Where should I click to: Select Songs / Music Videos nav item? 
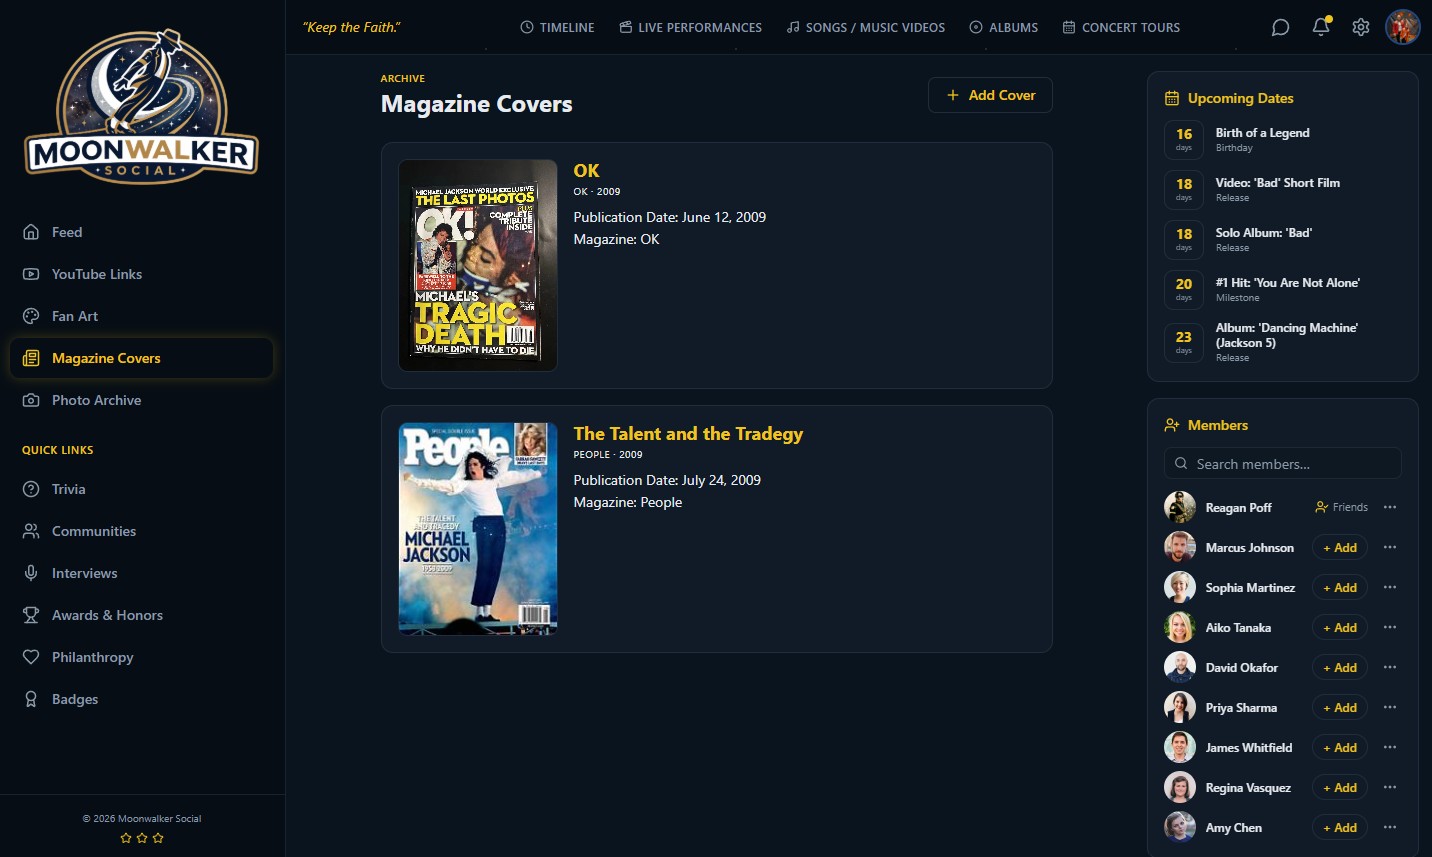(865, 27)
